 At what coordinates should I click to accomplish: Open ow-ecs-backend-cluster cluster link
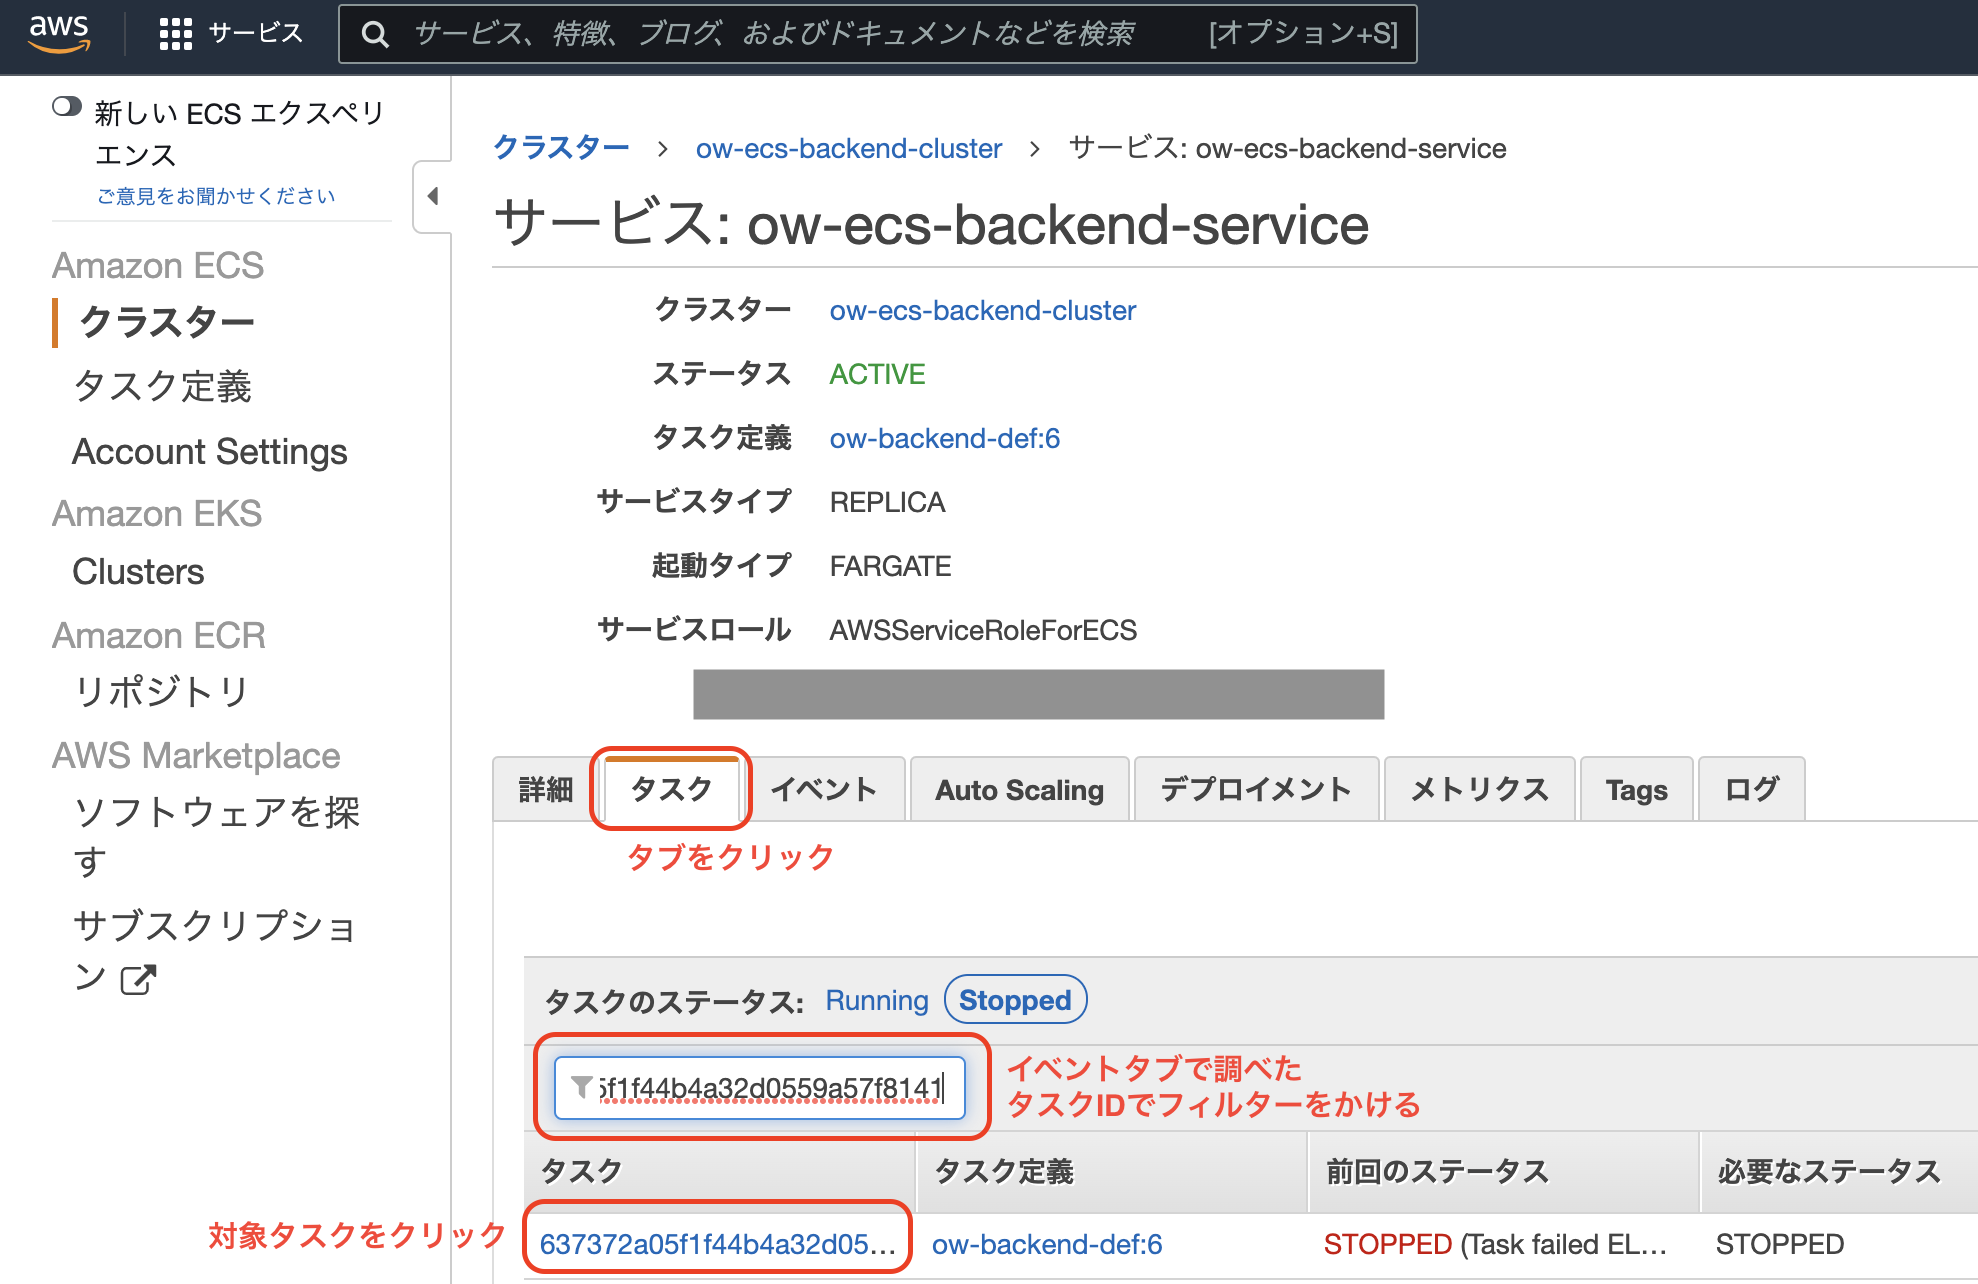[x=982, y=310]
